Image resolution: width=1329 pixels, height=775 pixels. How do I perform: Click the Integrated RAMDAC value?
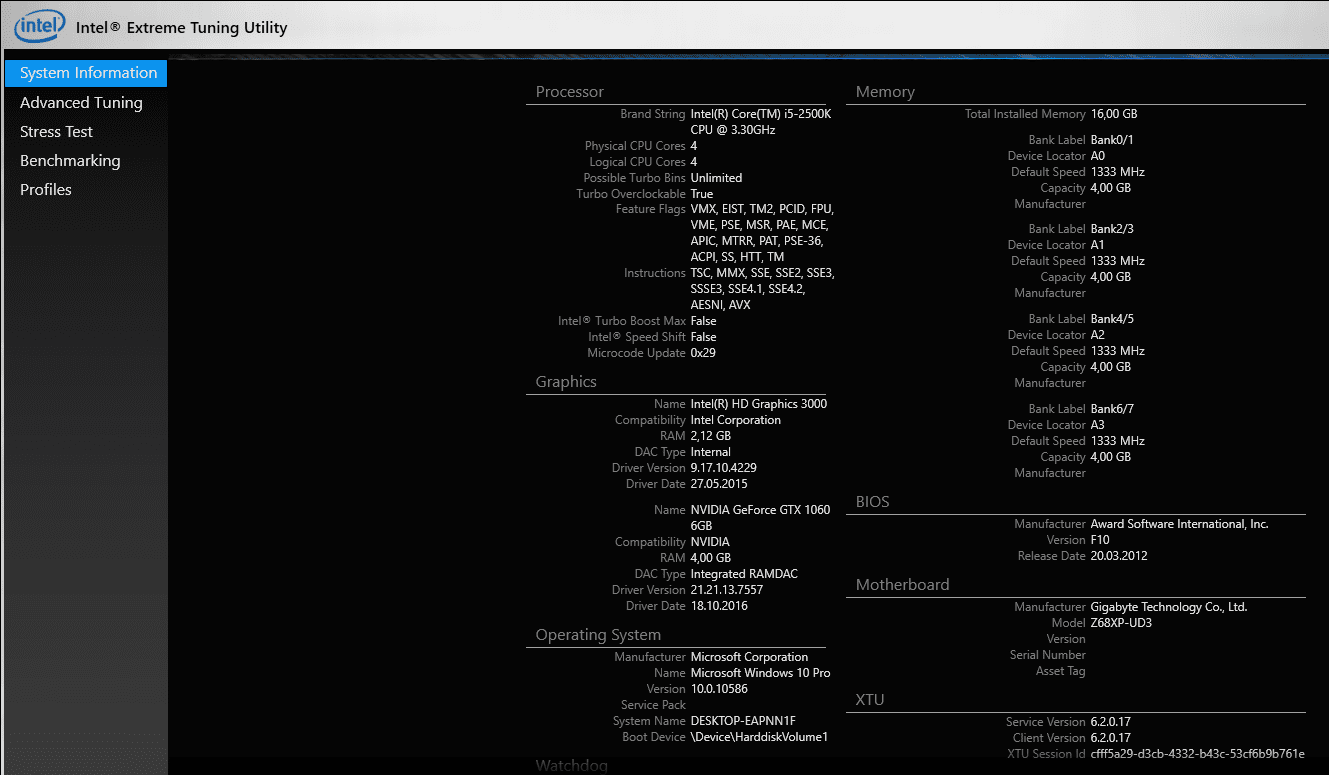744,574
